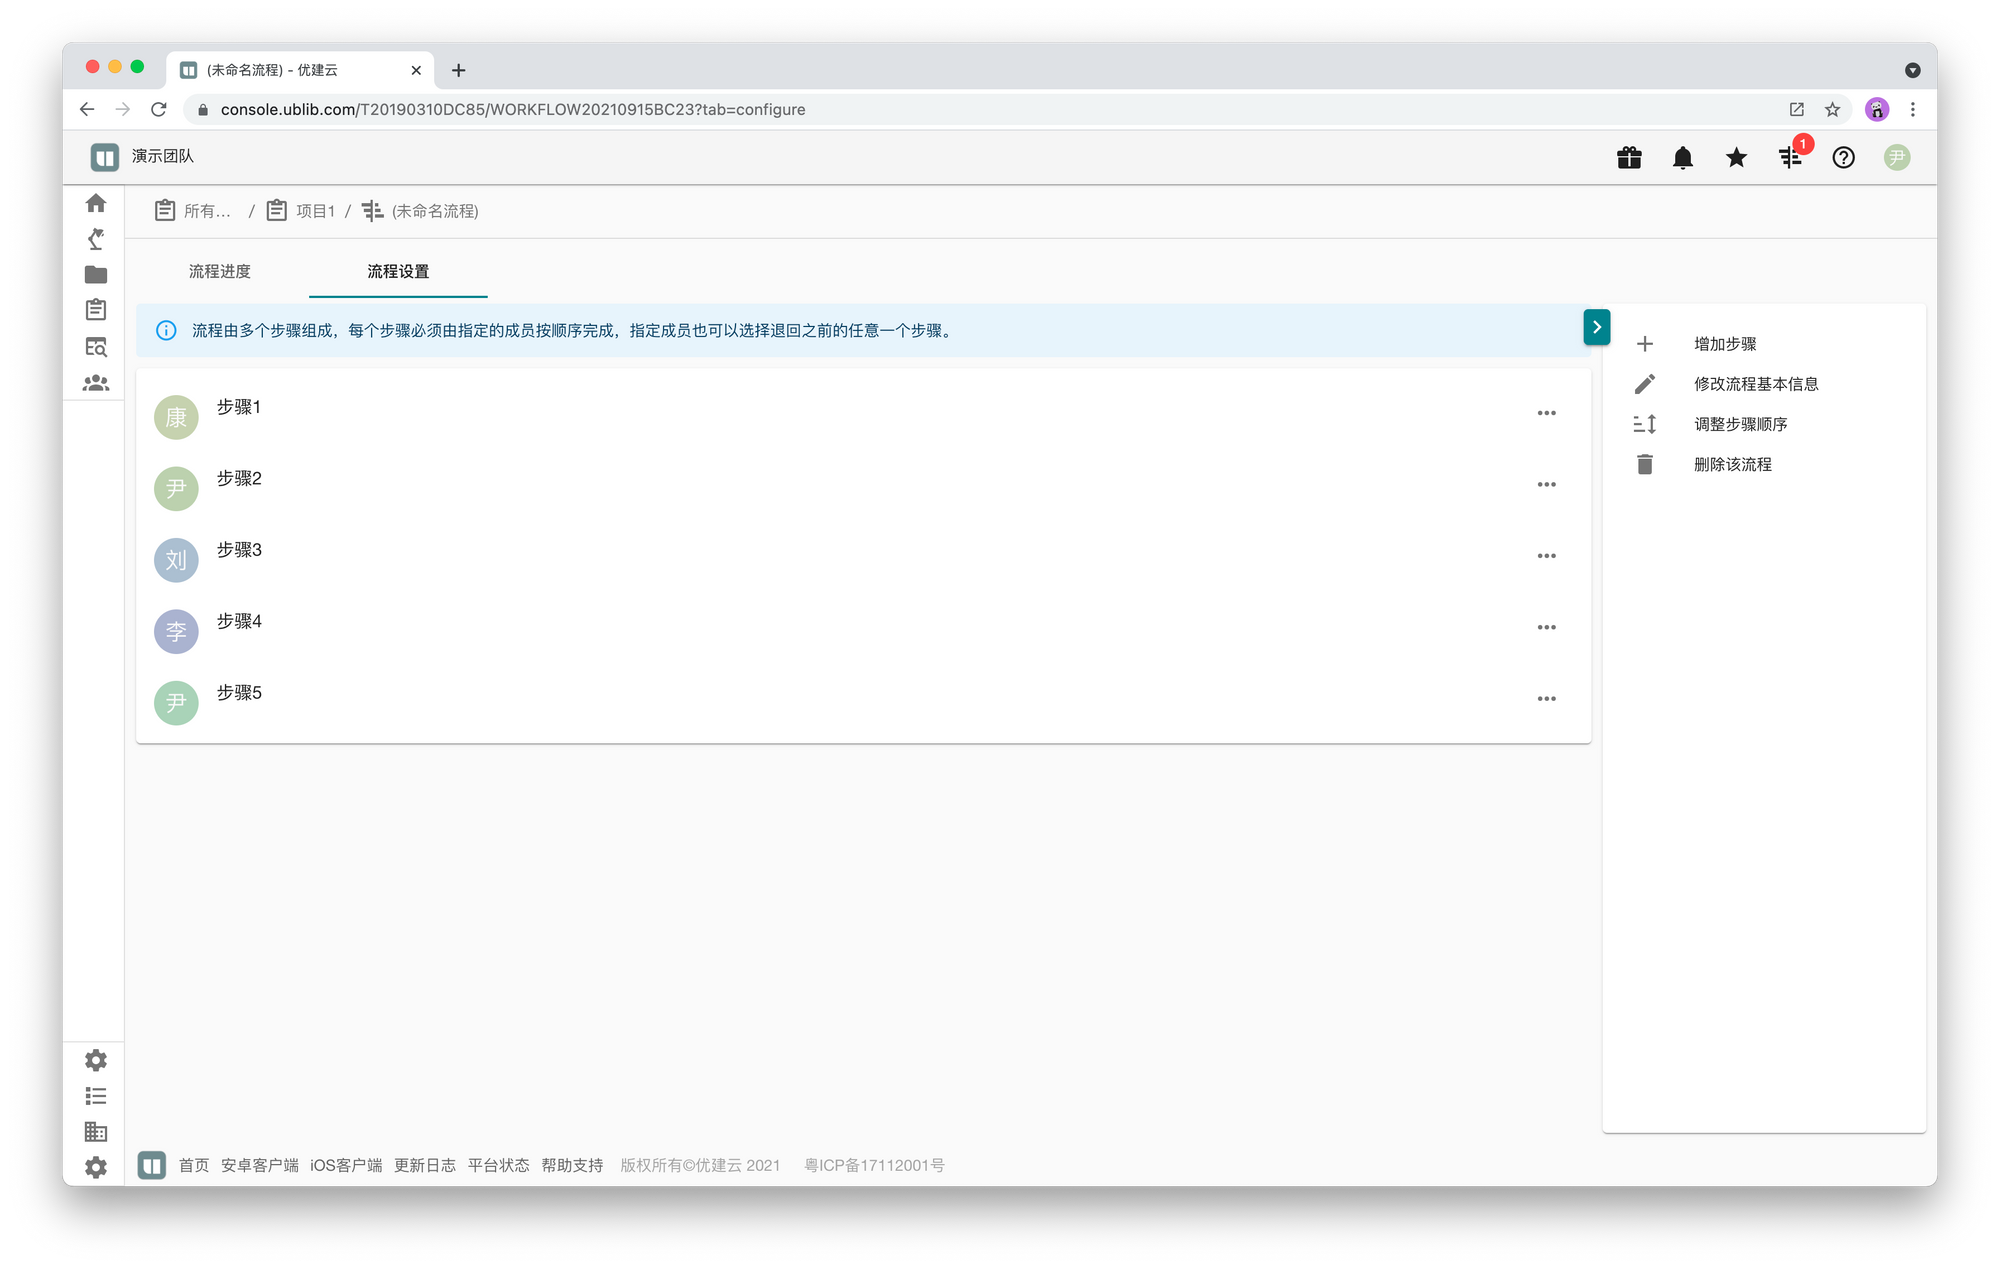Click 调整步骤顺序 reorder option
Viewport: 2000px width, 1269px height.
tap(1740, 424)
